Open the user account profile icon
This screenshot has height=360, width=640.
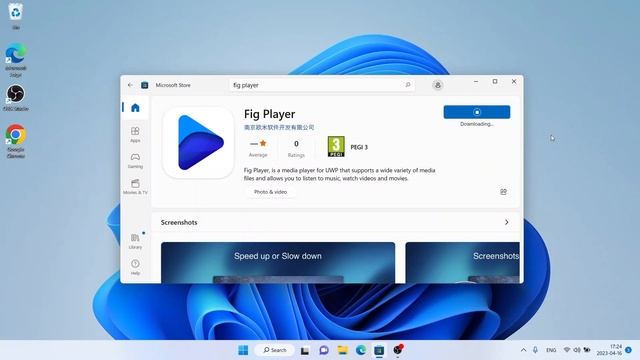(438, 85)
